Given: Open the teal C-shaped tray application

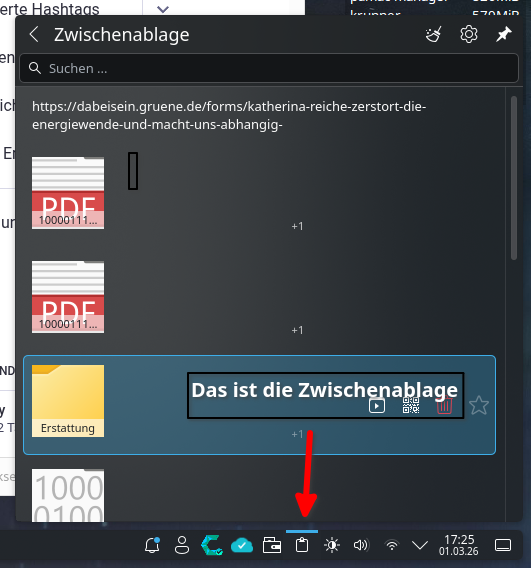Looking at the screenshot, I should (x=212, y=545).
